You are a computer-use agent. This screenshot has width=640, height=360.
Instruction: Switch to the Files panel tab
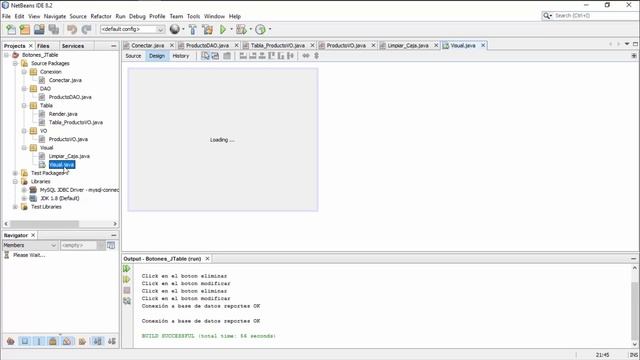43,46
